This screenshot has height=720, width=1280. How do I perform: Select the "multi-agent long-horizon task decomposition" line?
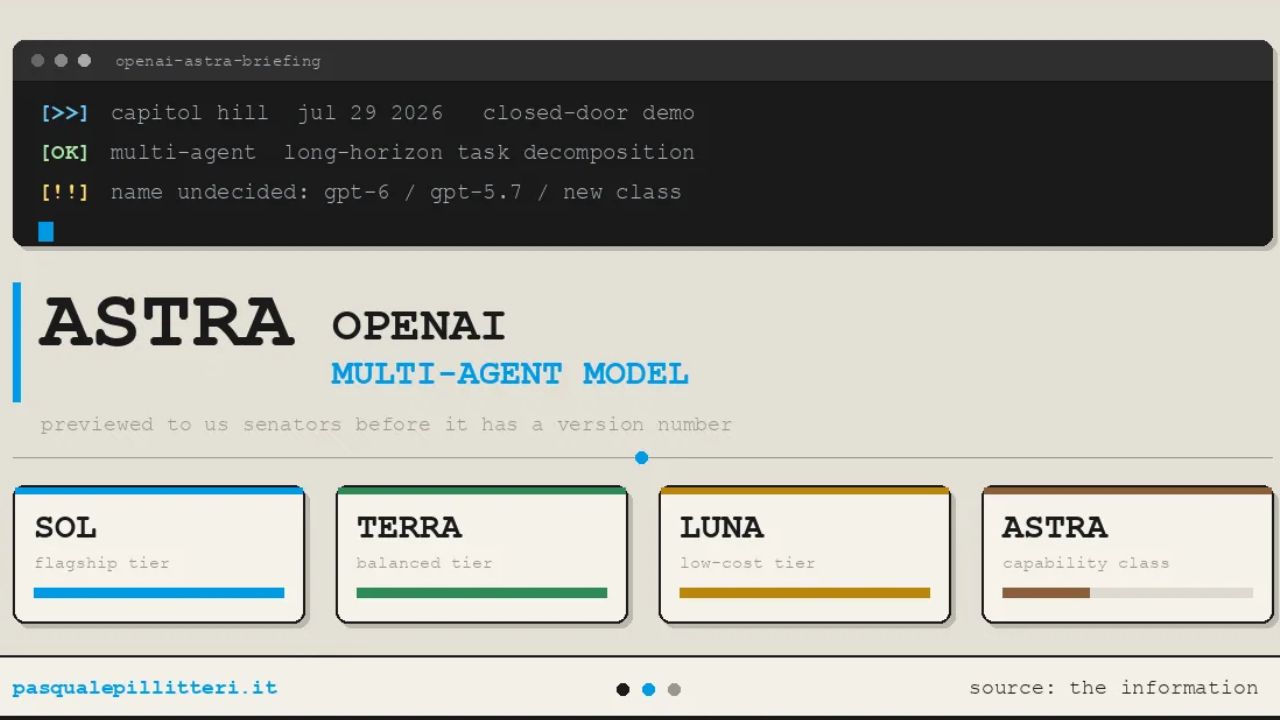point(402,153)
